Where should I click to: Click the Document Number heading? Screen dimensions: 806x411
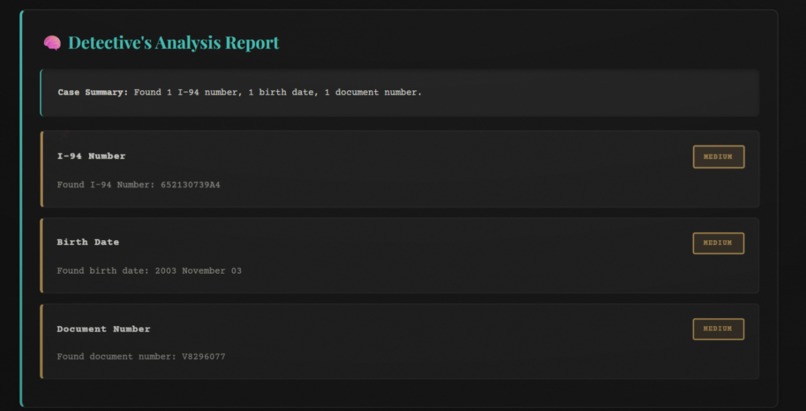coord(103,329)
